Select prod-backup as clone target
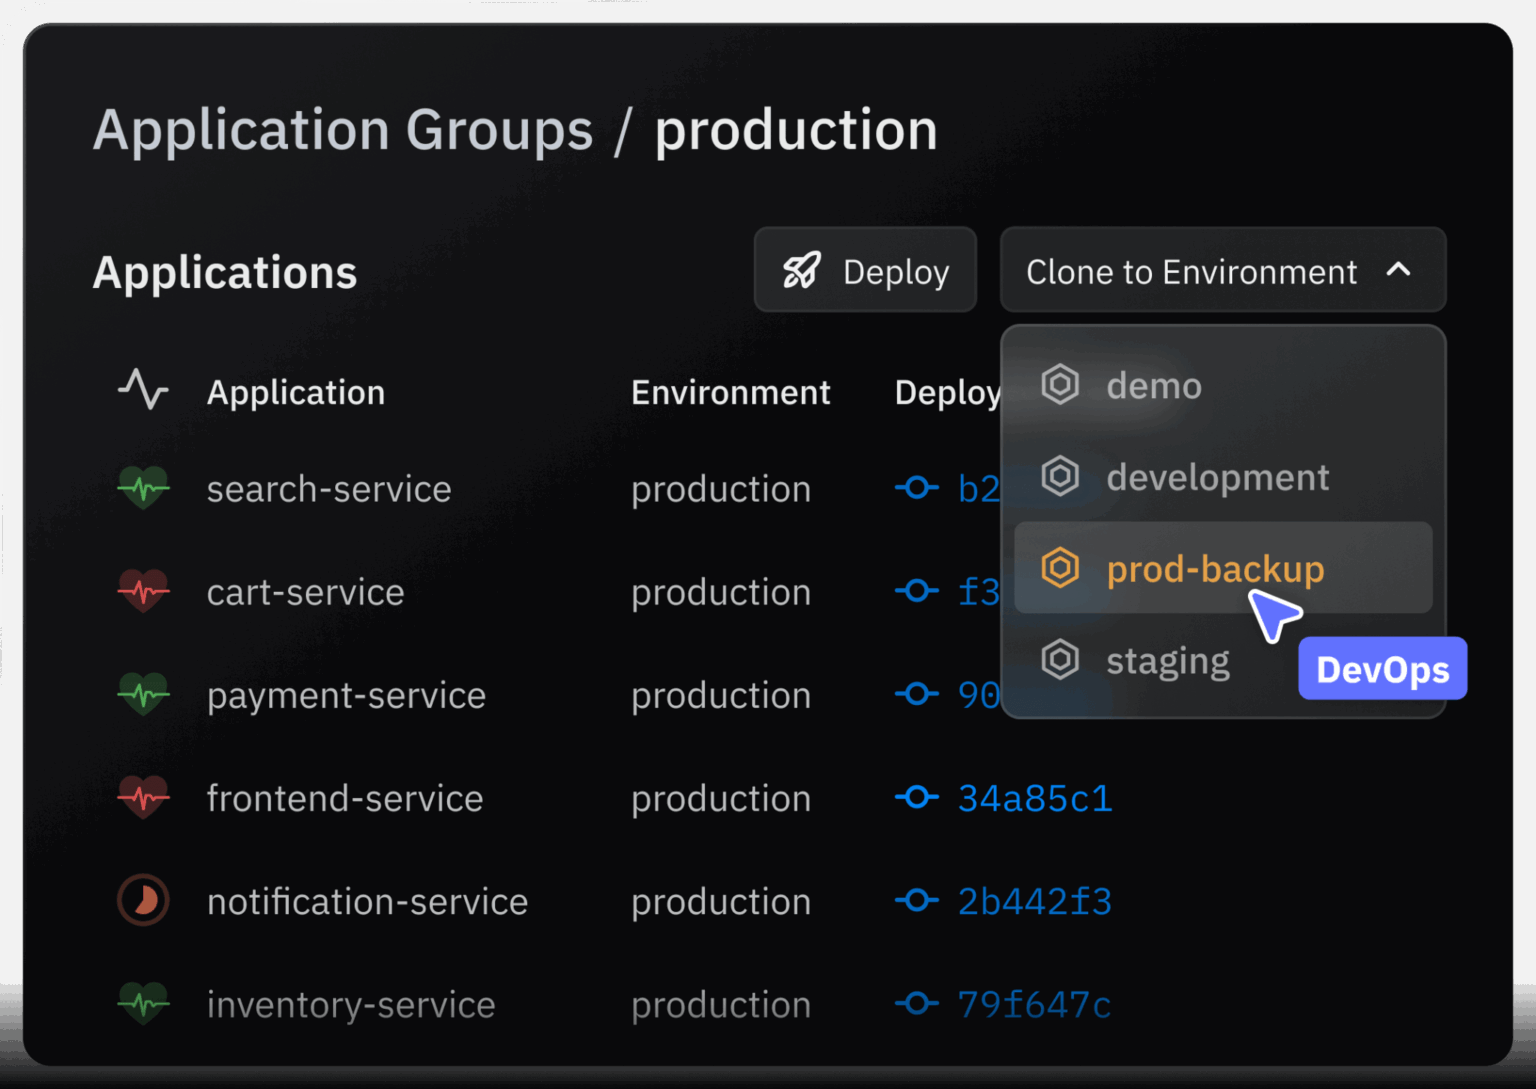Screen dimensions: 1536x1089 (1214, 569)
